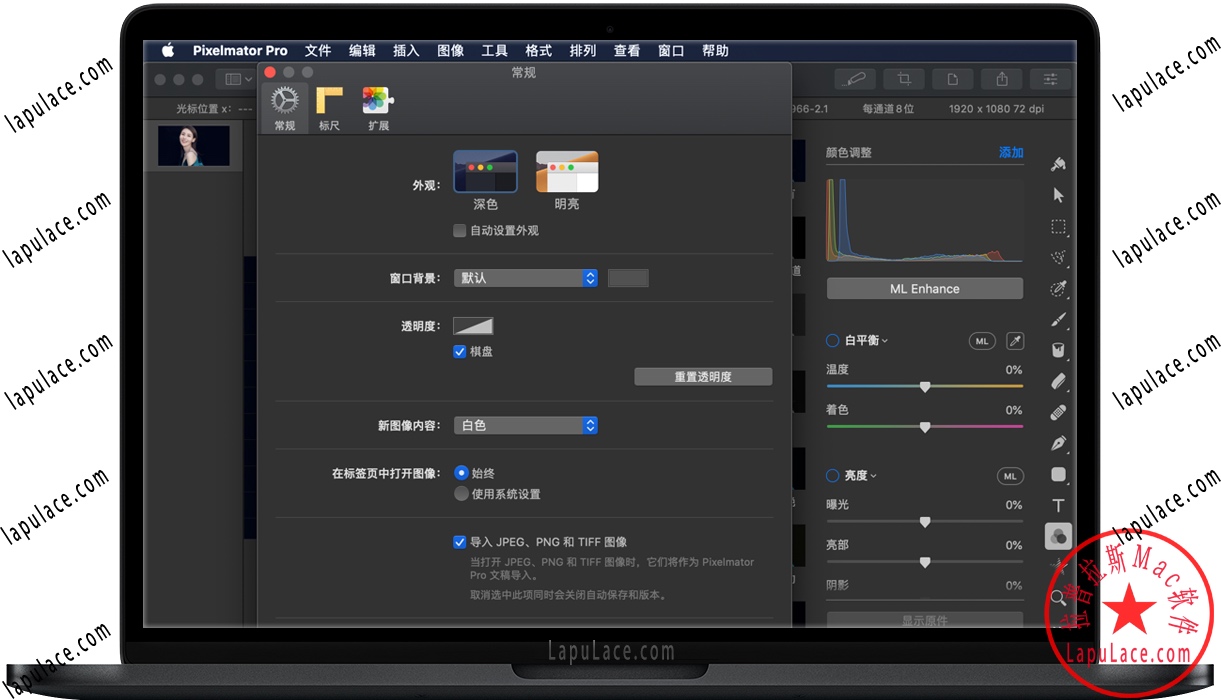This screenshot has width=1221, height=700.
Task: Select the Arrange arrow tool
Action: click(x=1058, y=195)
